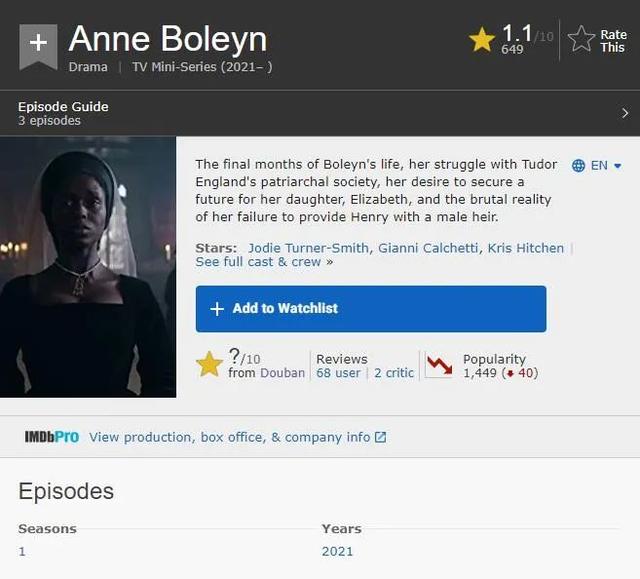The image size is (640, 579).
Task: Click the popularity downward trend icon
Action: (x=439, y=366)
